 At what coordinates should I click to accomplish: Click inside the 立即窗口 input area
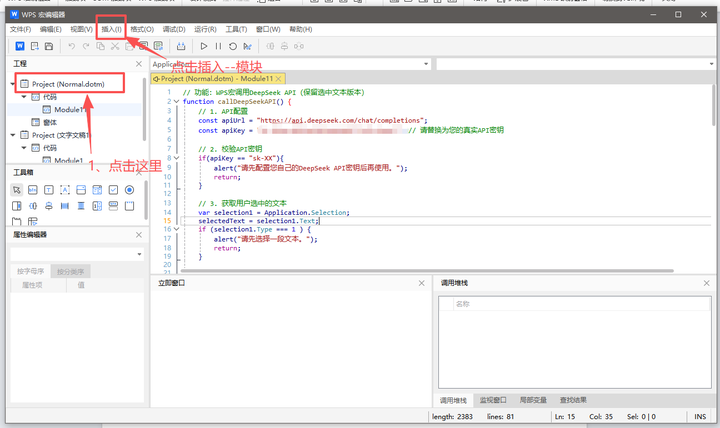click(x=291, y=349)
